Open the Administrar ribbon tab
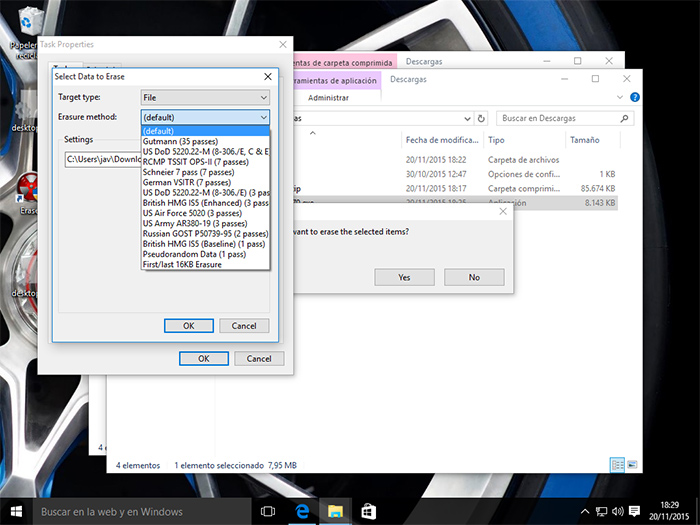Screen dimensions: 700x525 coord(327,98)
